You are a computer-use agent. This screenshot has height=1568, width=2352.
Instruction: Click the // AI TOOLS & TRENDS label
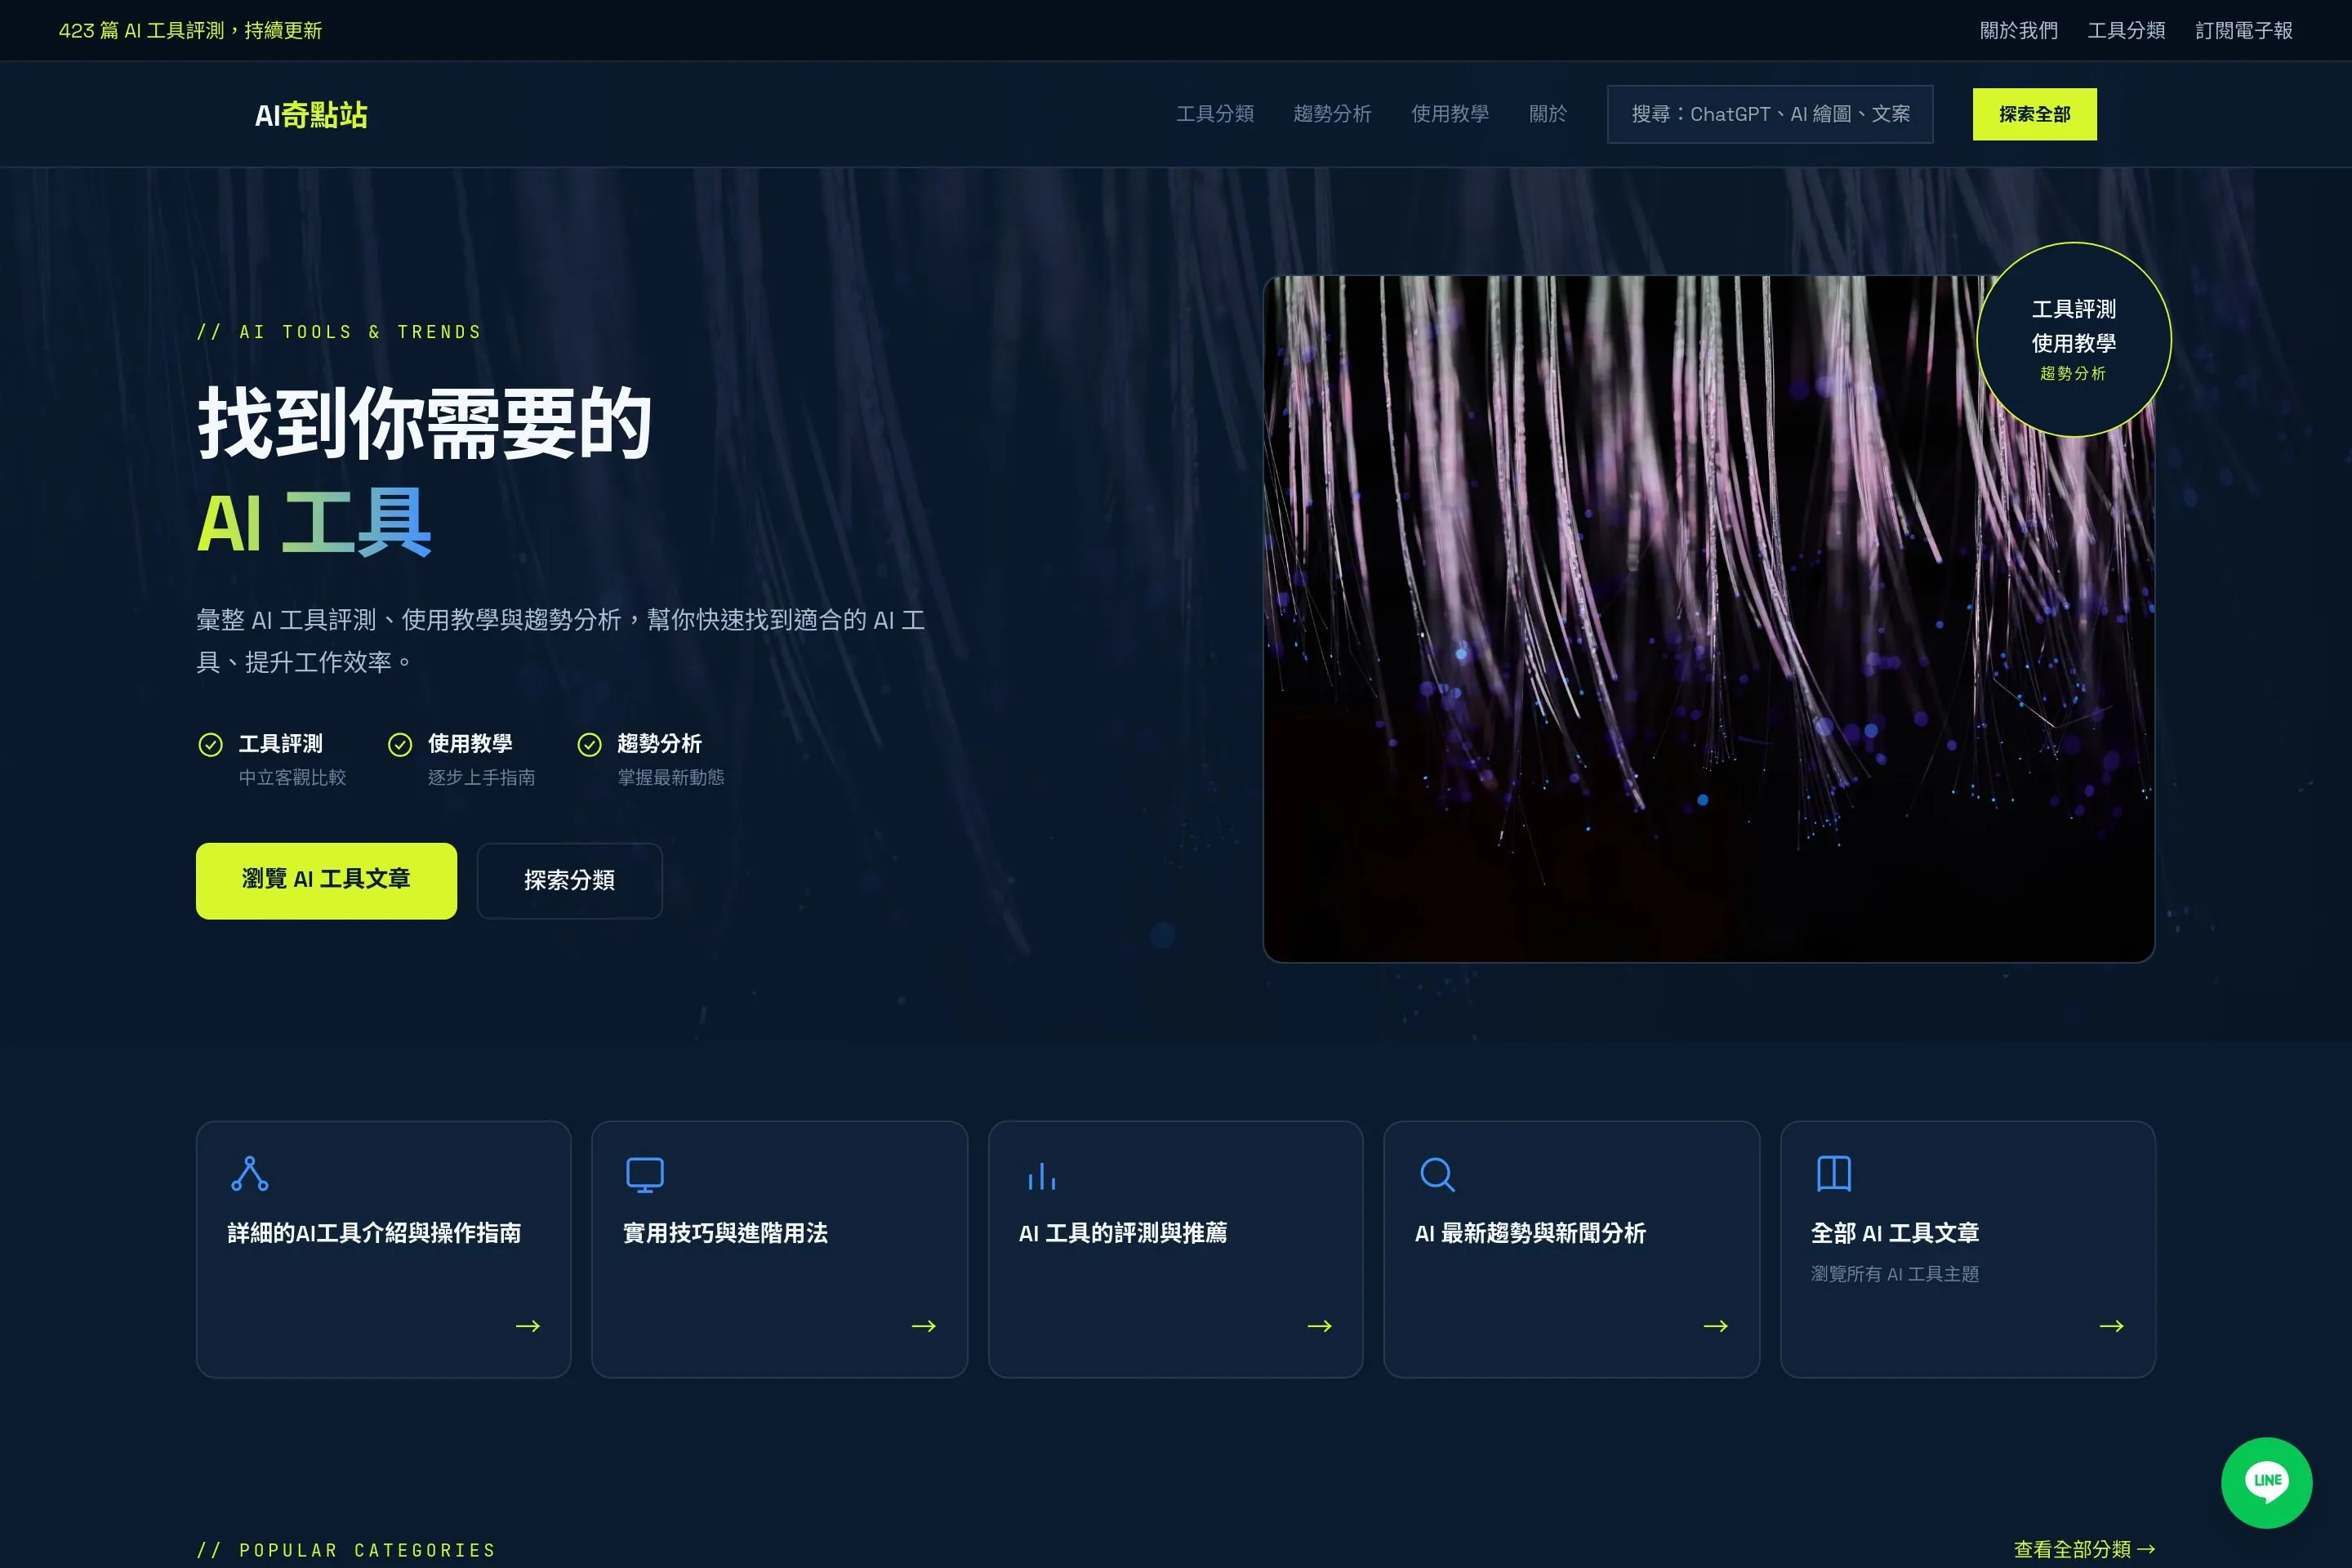[x=339, y=332]
